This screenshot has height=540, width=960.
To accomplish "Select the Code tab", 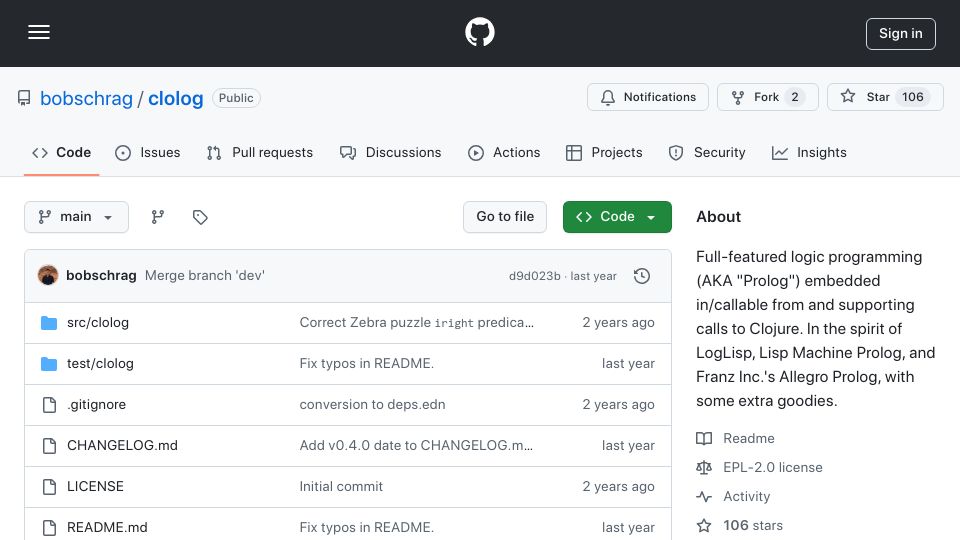I will click(x=61, y=152).
